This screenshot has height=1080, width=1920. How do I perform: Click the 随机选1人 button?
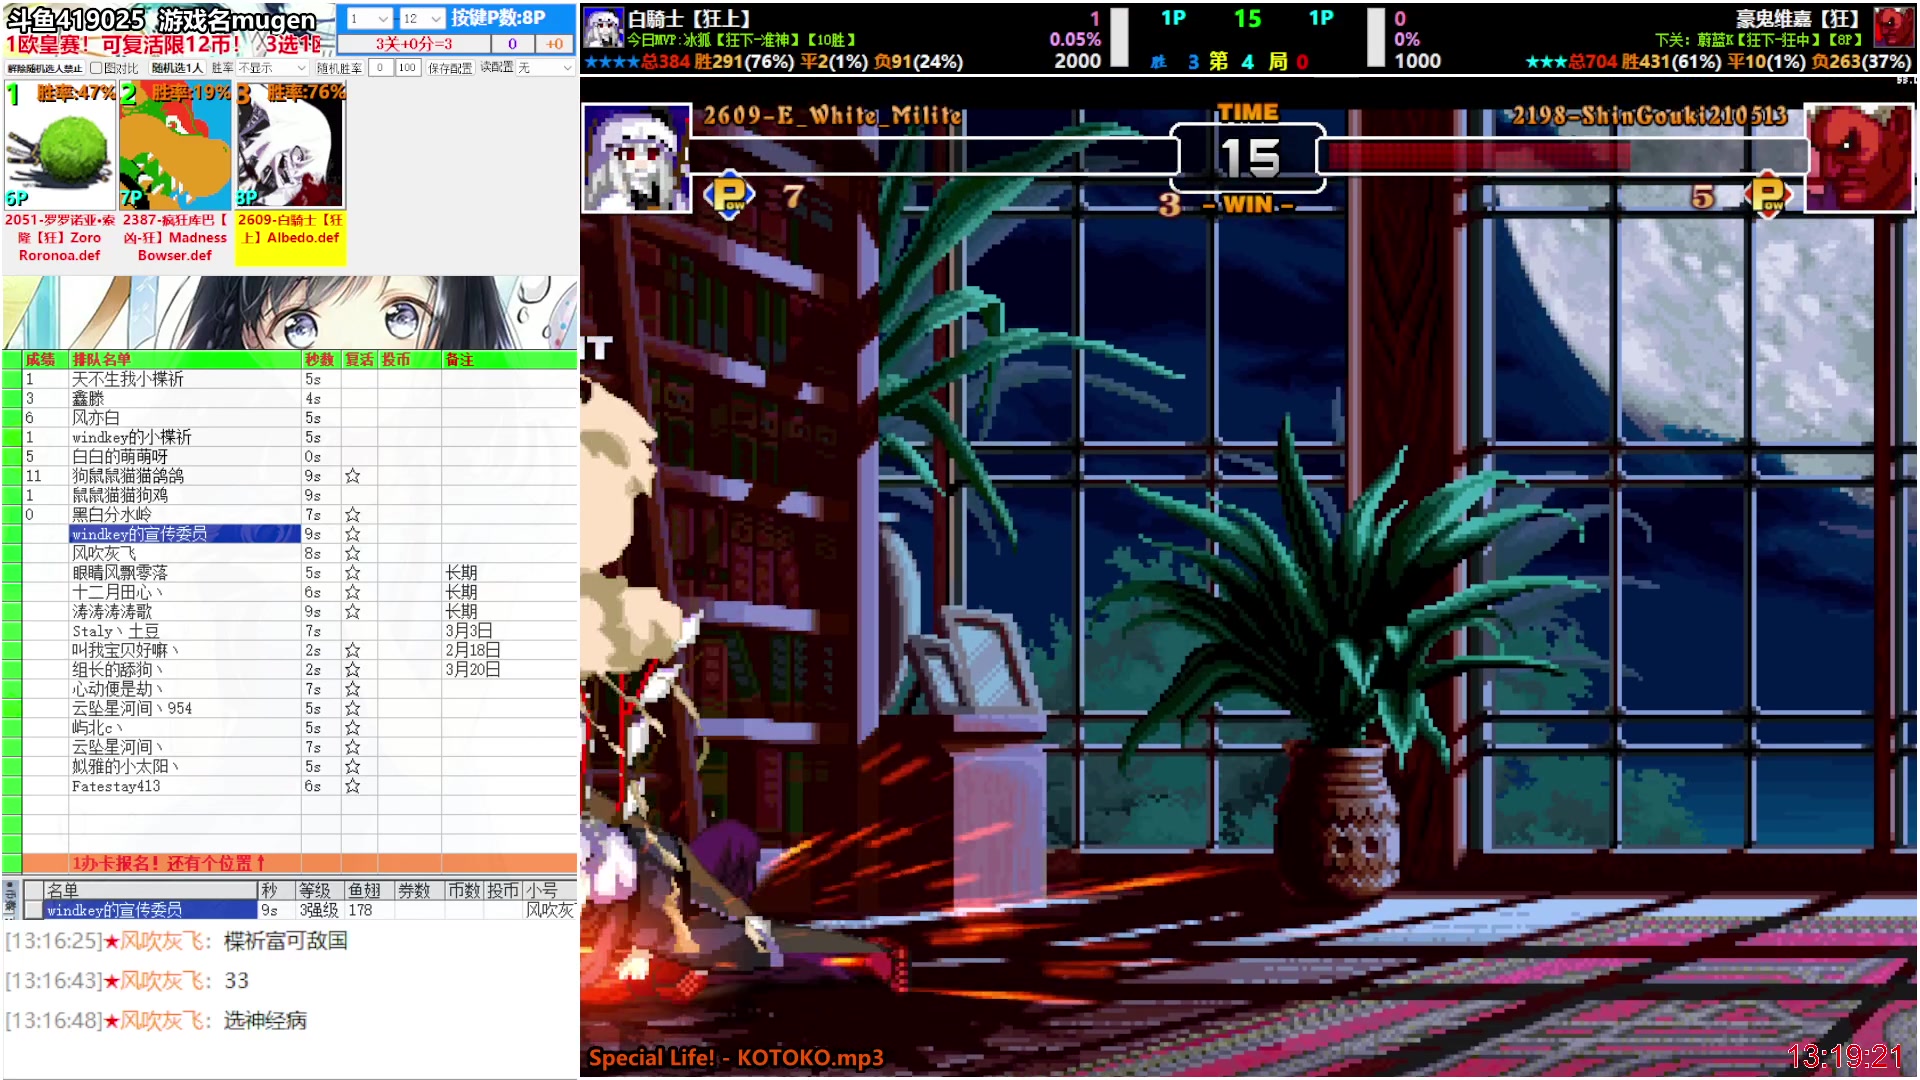pos(177,68)
